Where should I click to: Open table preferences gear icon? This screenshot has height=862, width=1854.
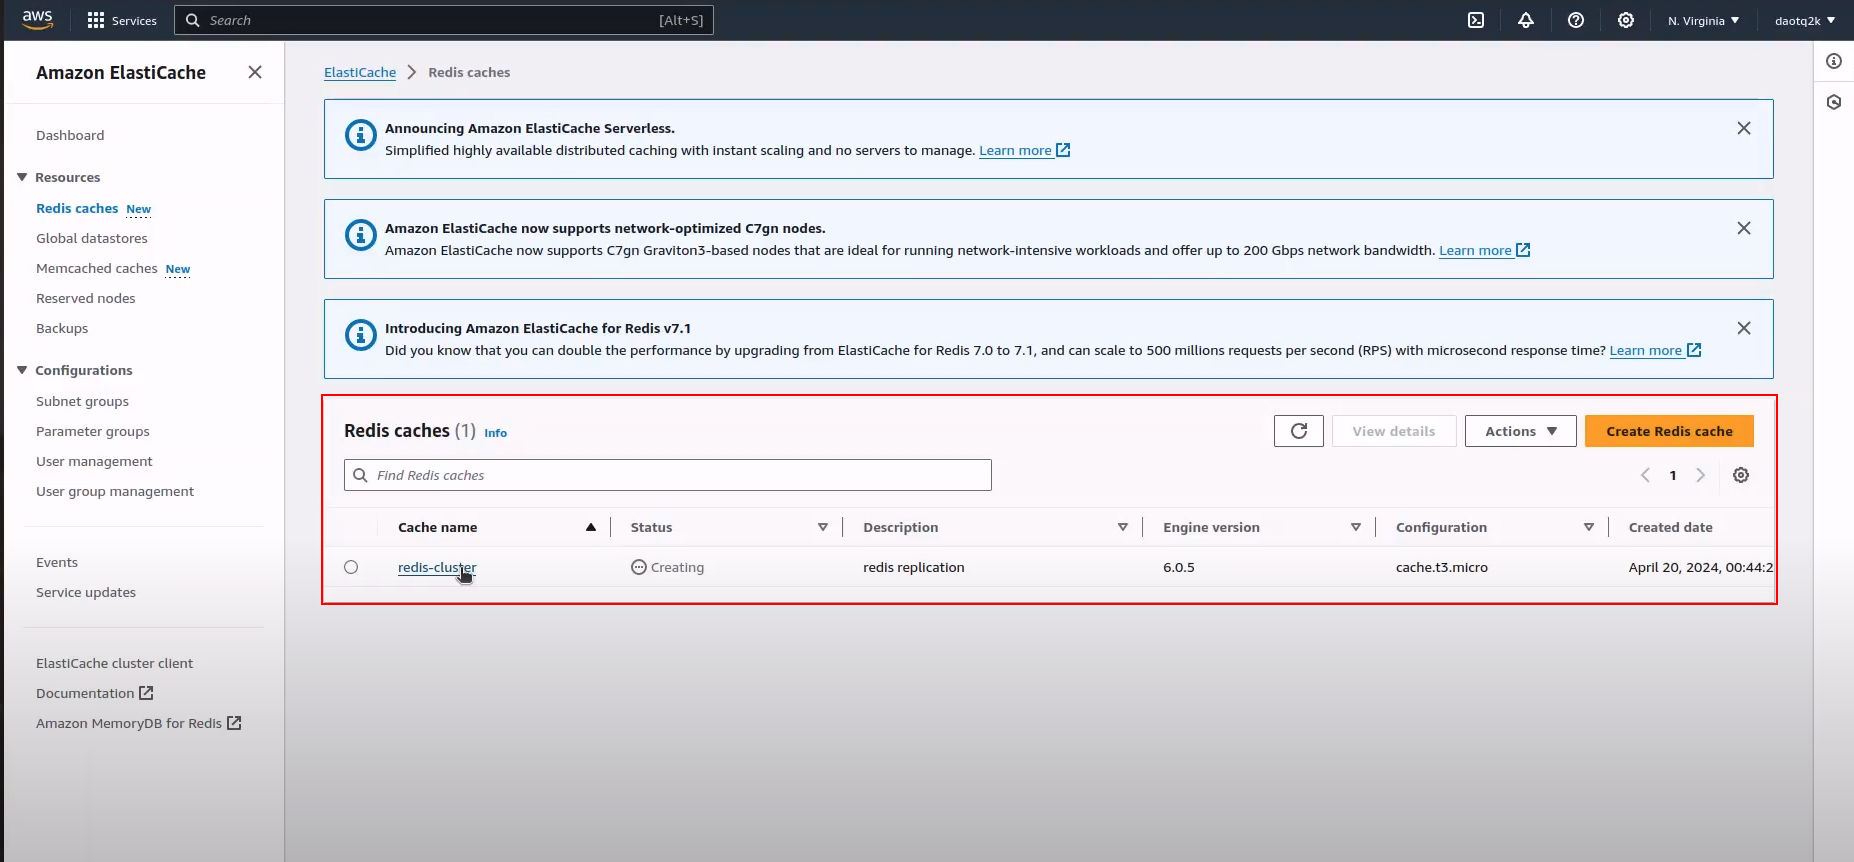pyautogui.click(x=1741, y=475)
